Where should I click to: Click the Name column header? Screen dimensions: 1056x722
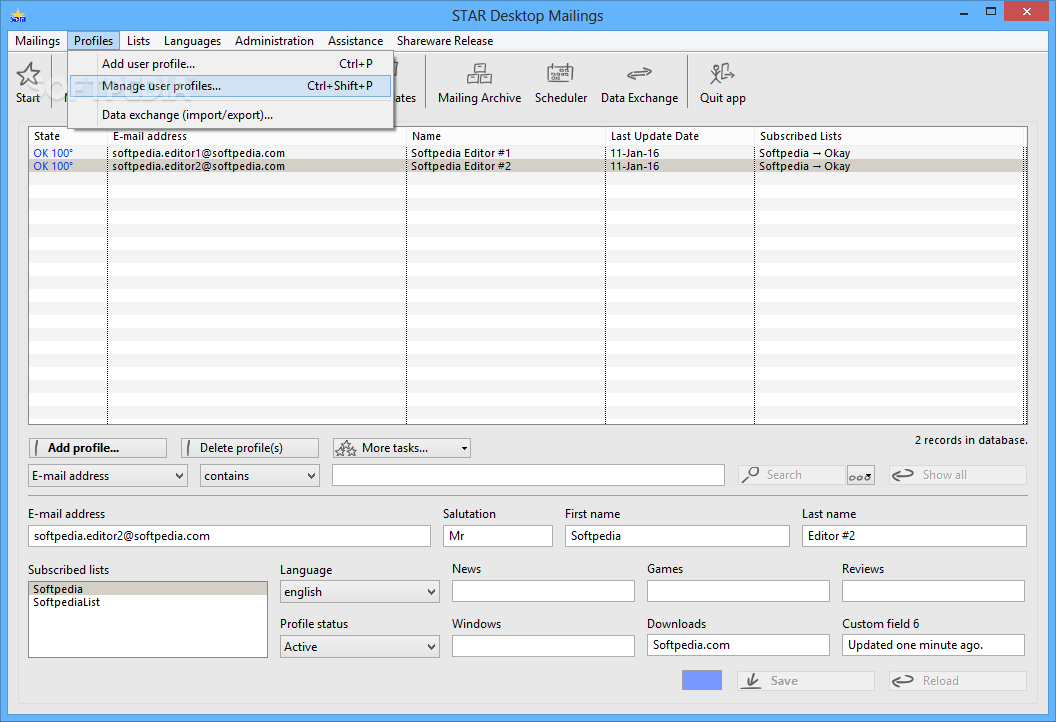[506, 136]
